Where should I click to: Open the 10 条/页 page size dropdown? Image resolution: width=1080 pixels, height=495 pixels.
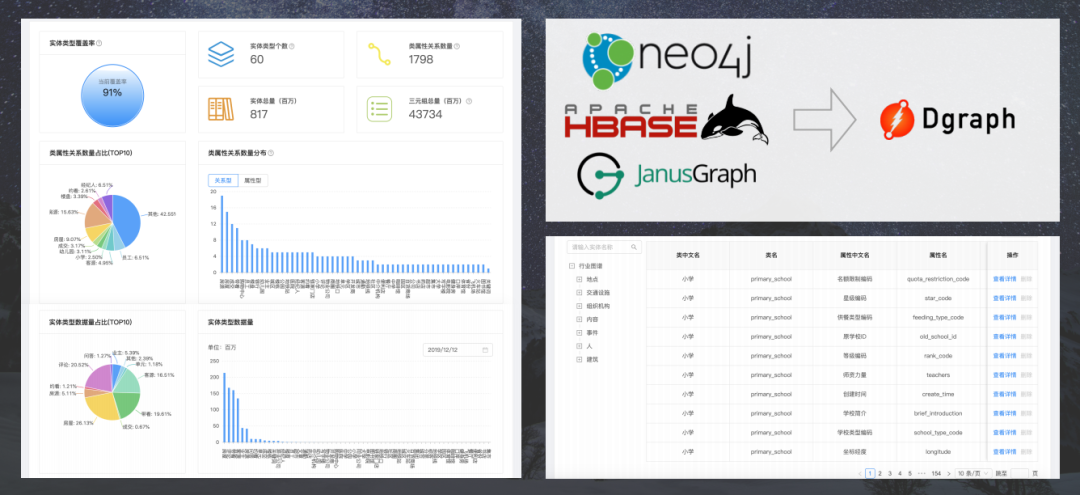point(974,473)
